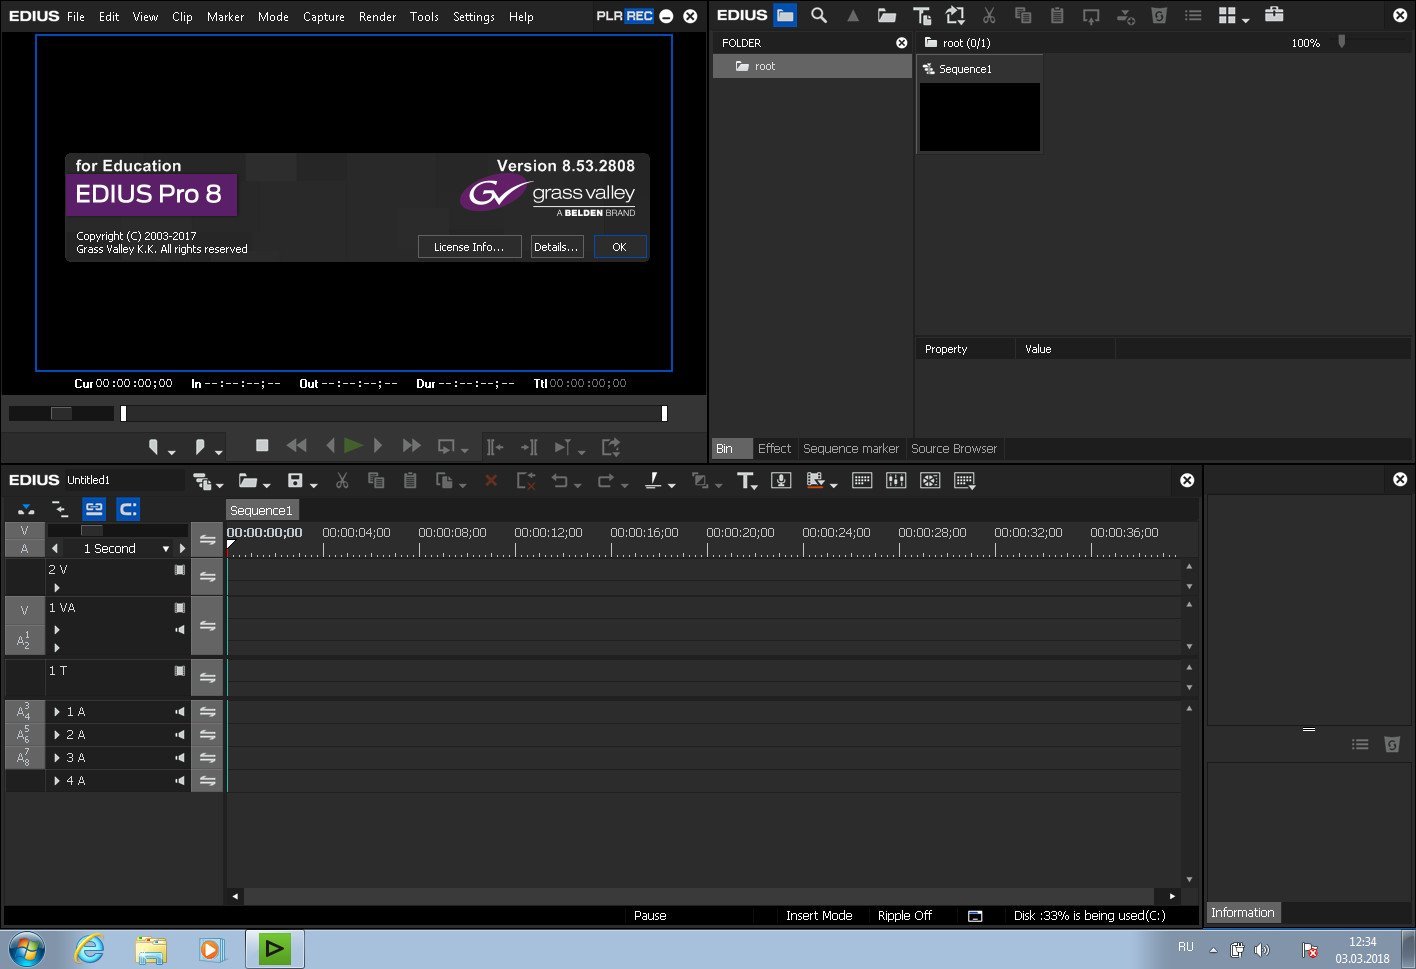Toggle PLR/REC player mode
The width and height of the screenshot is (1416, 969).
click(624, 16)
